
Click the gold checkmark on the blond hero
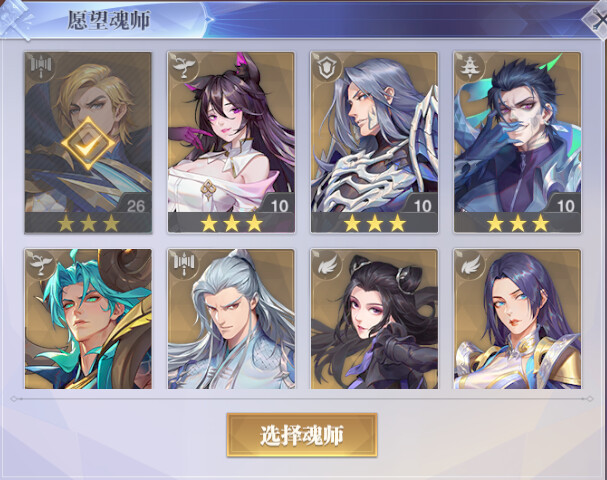(x=88, y=144)
